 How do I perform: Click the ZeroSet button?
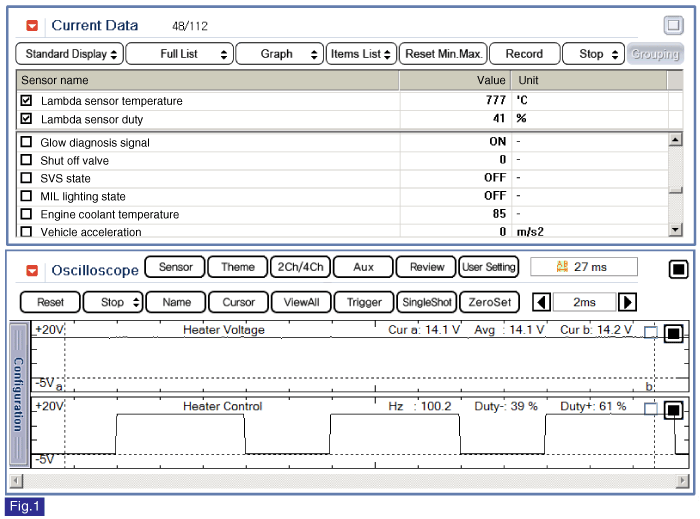tap(489, 302)
